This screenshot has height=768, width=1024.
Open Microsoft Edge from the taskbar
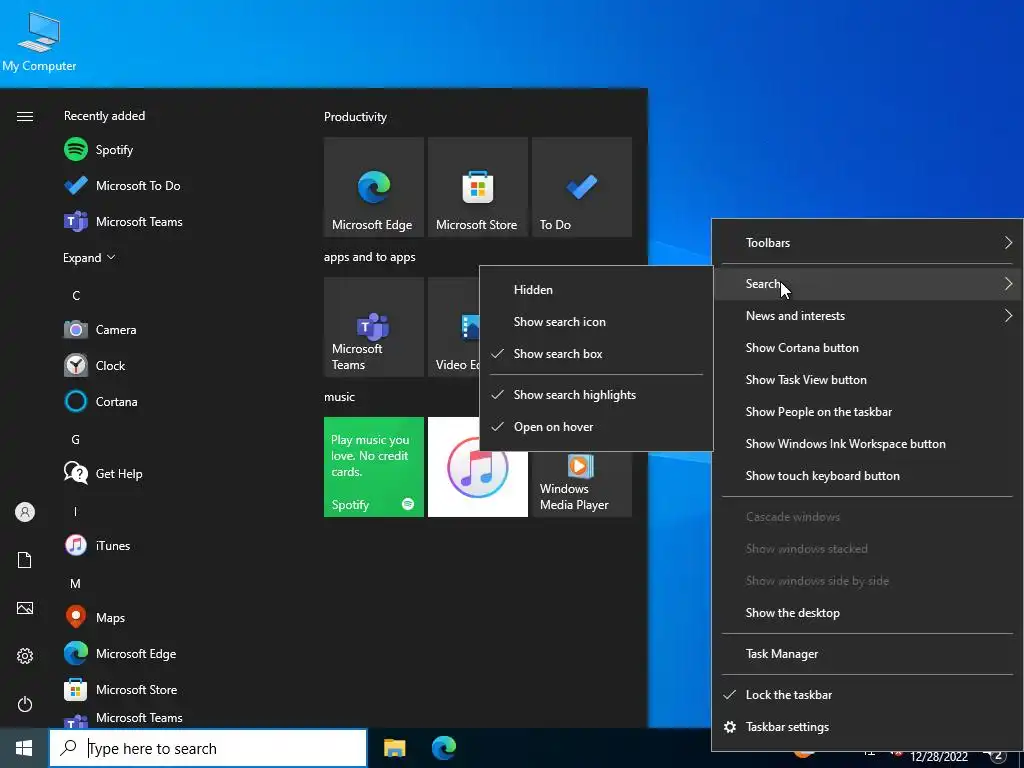[444, 748]
